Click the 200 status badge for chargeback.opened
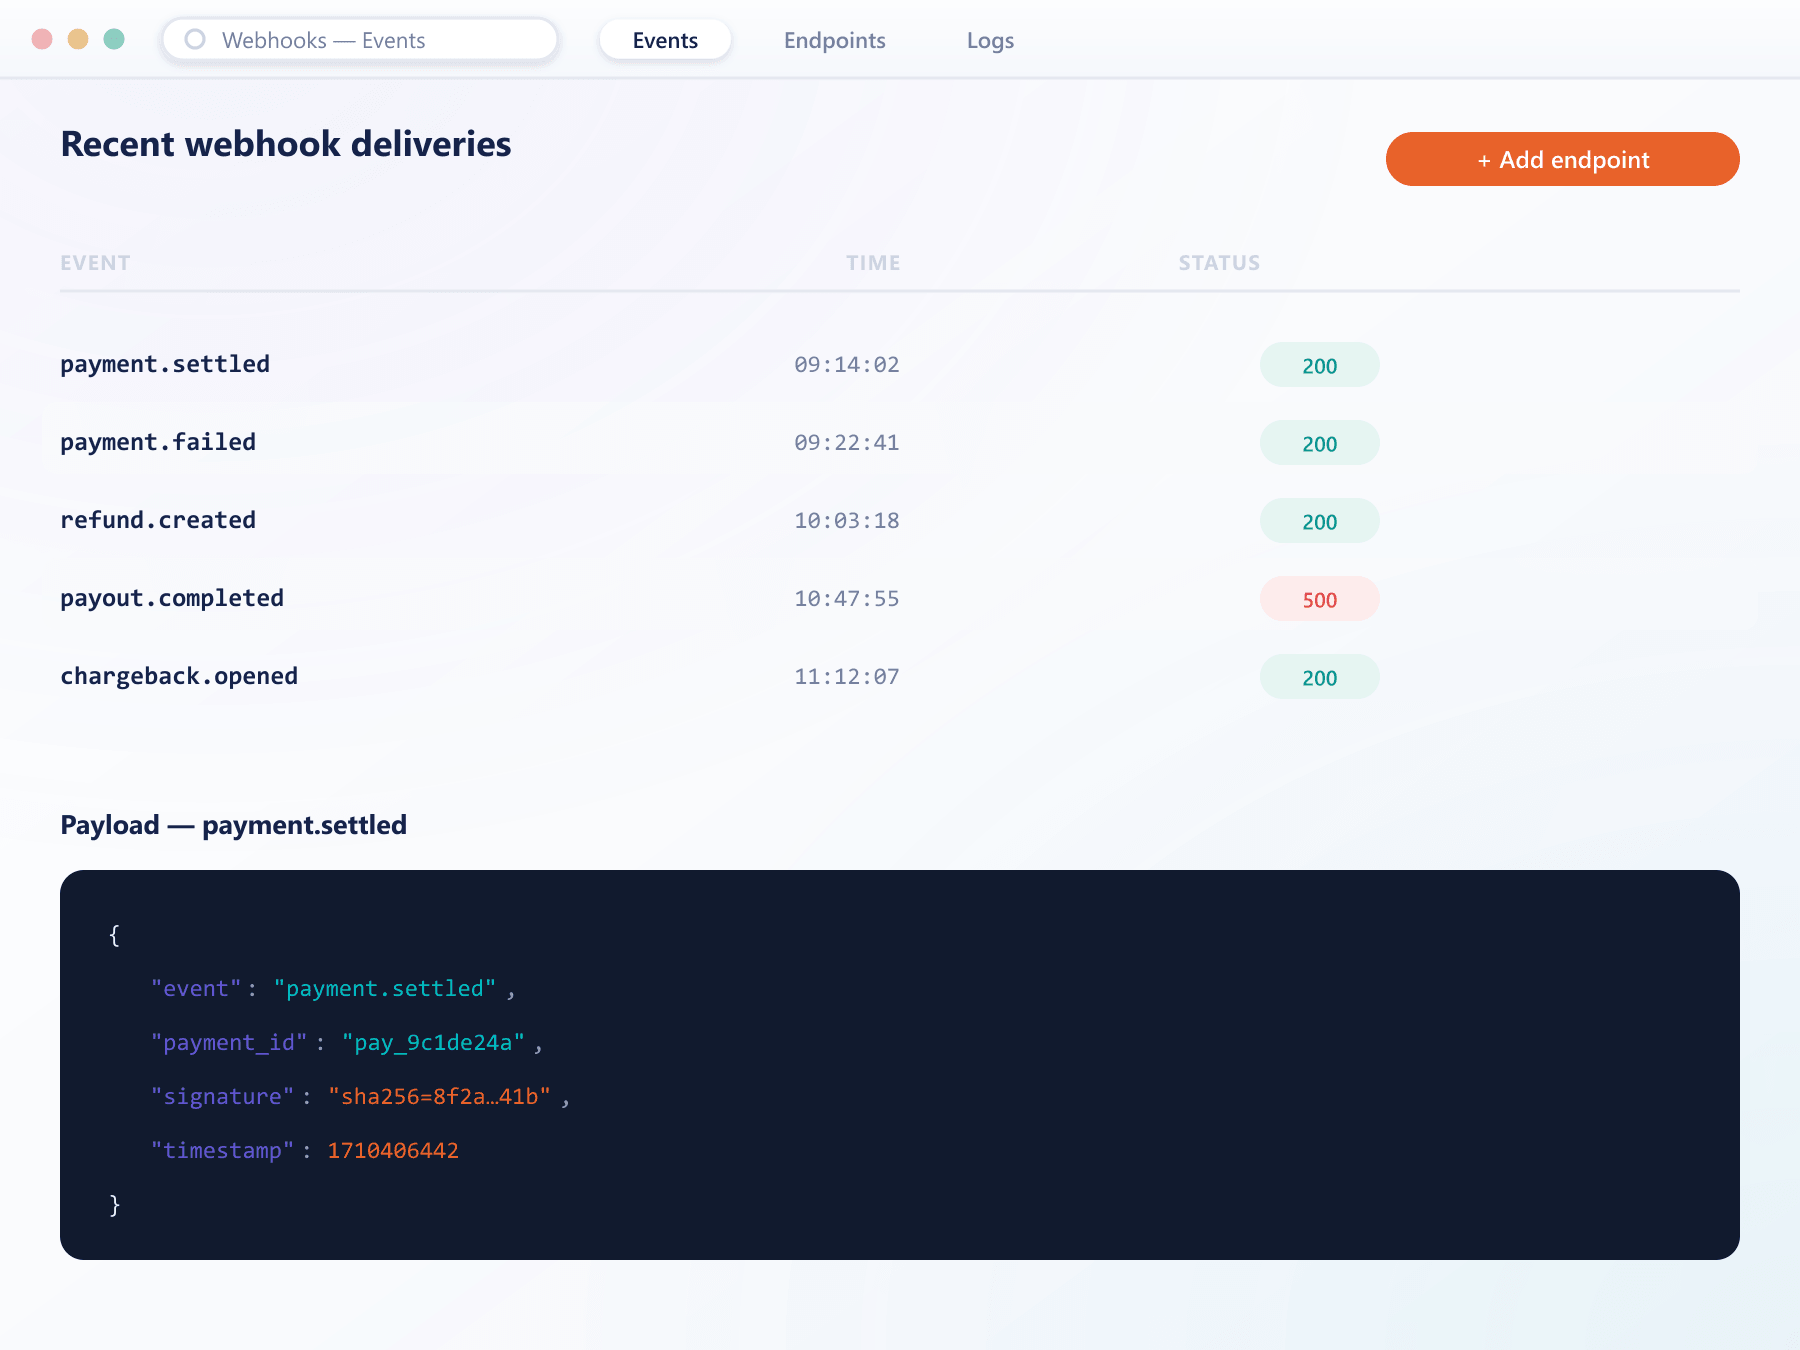Image resolution: width=1800 pixels, height=1350 pixels. pyautogui.click(x=1319, y=677)
